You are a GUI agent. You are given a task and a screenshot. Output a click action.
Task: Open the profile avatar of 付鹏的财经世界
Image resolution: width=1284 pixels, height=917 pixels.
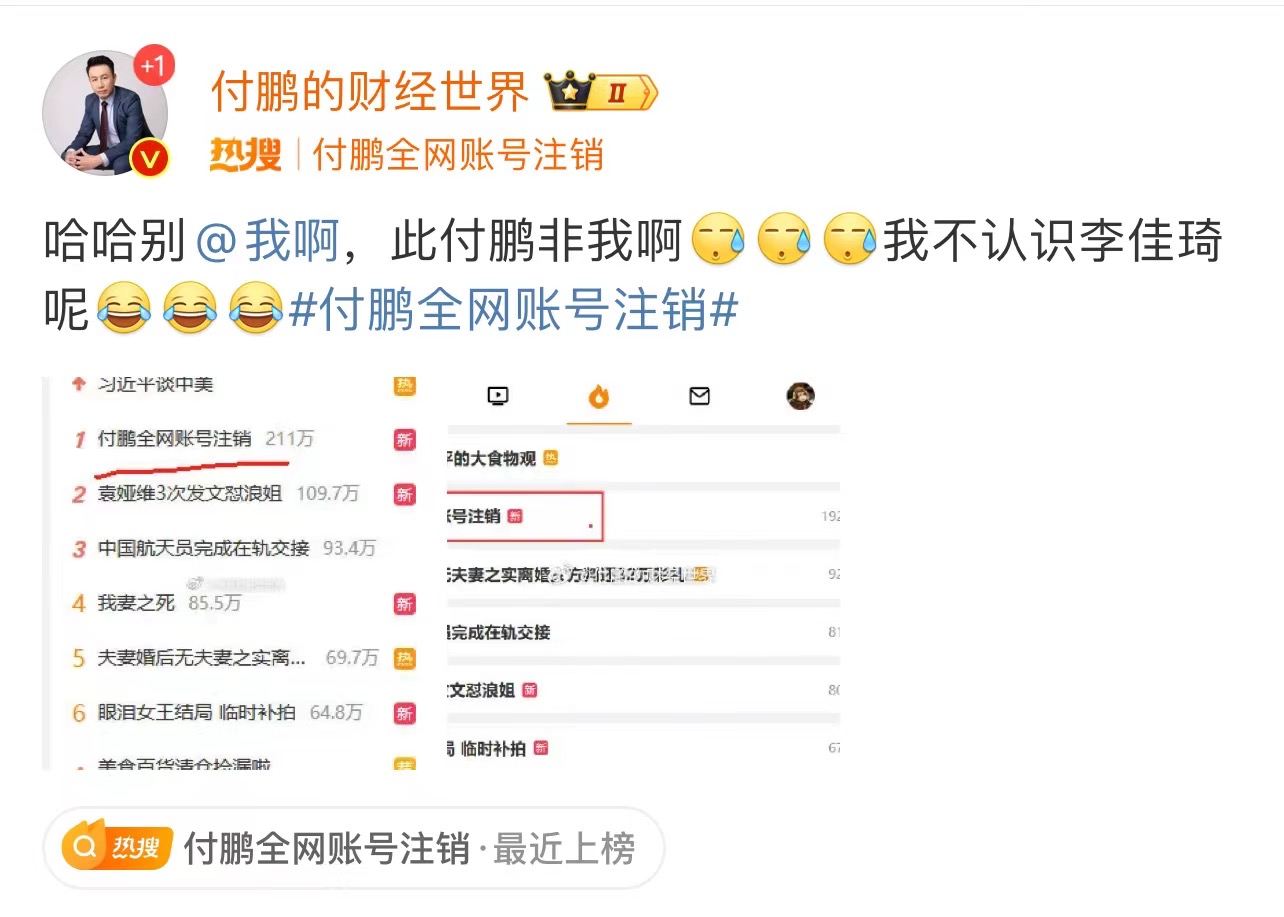(x=105, y=112)
